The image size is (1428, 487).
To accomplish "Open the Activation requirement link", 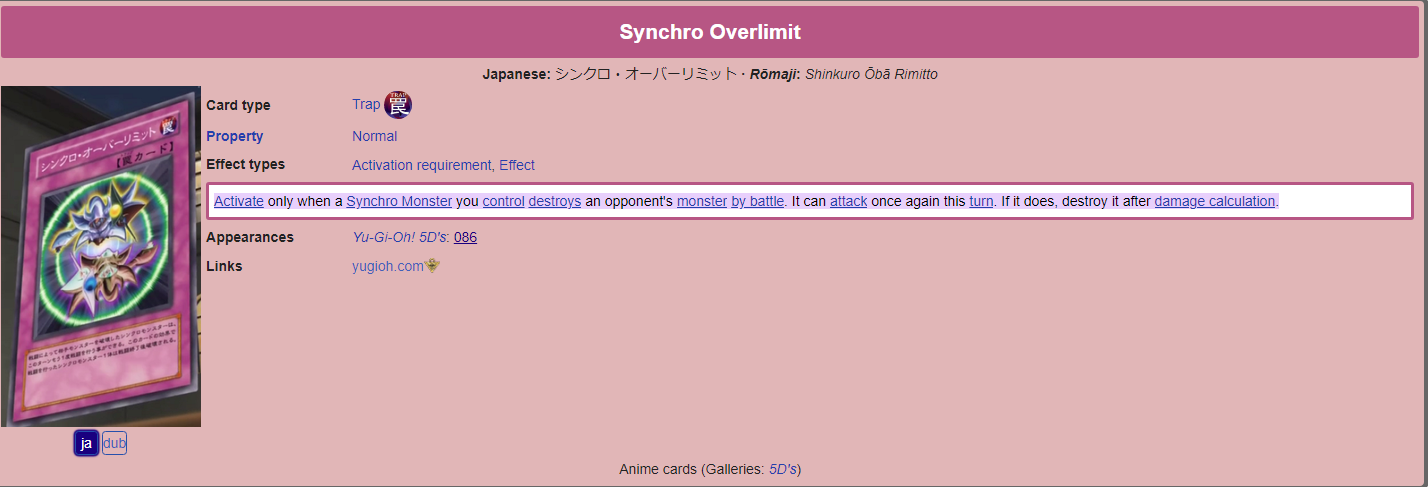I will click(x=421, y=165).
